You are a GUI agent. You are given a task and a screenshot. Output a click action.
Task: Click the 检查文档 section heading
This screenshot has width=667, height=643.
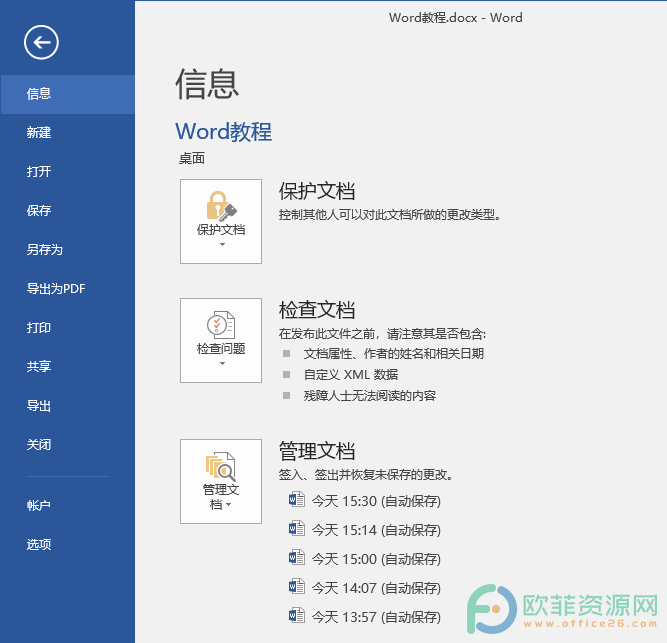tap(317, 310)
